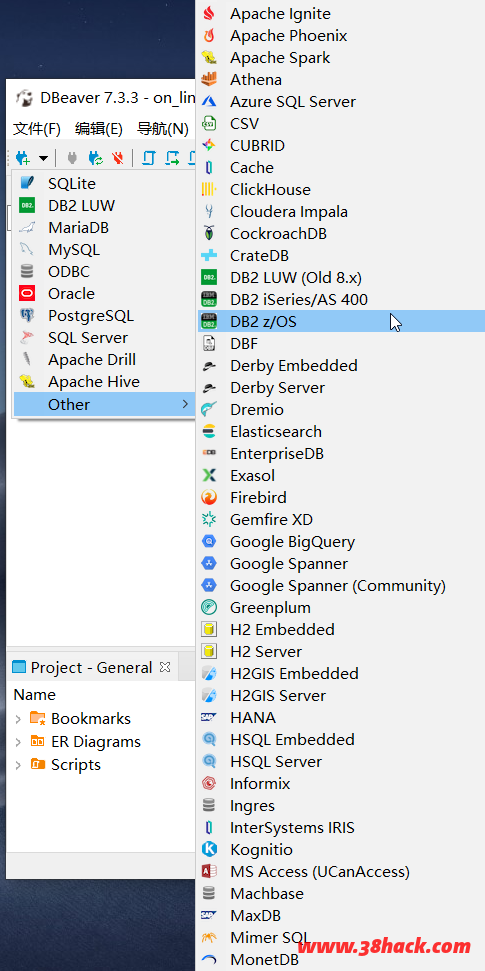Click the SAP HANA icon
Screen dimensions: 485x971
click(x=209, y=718)
